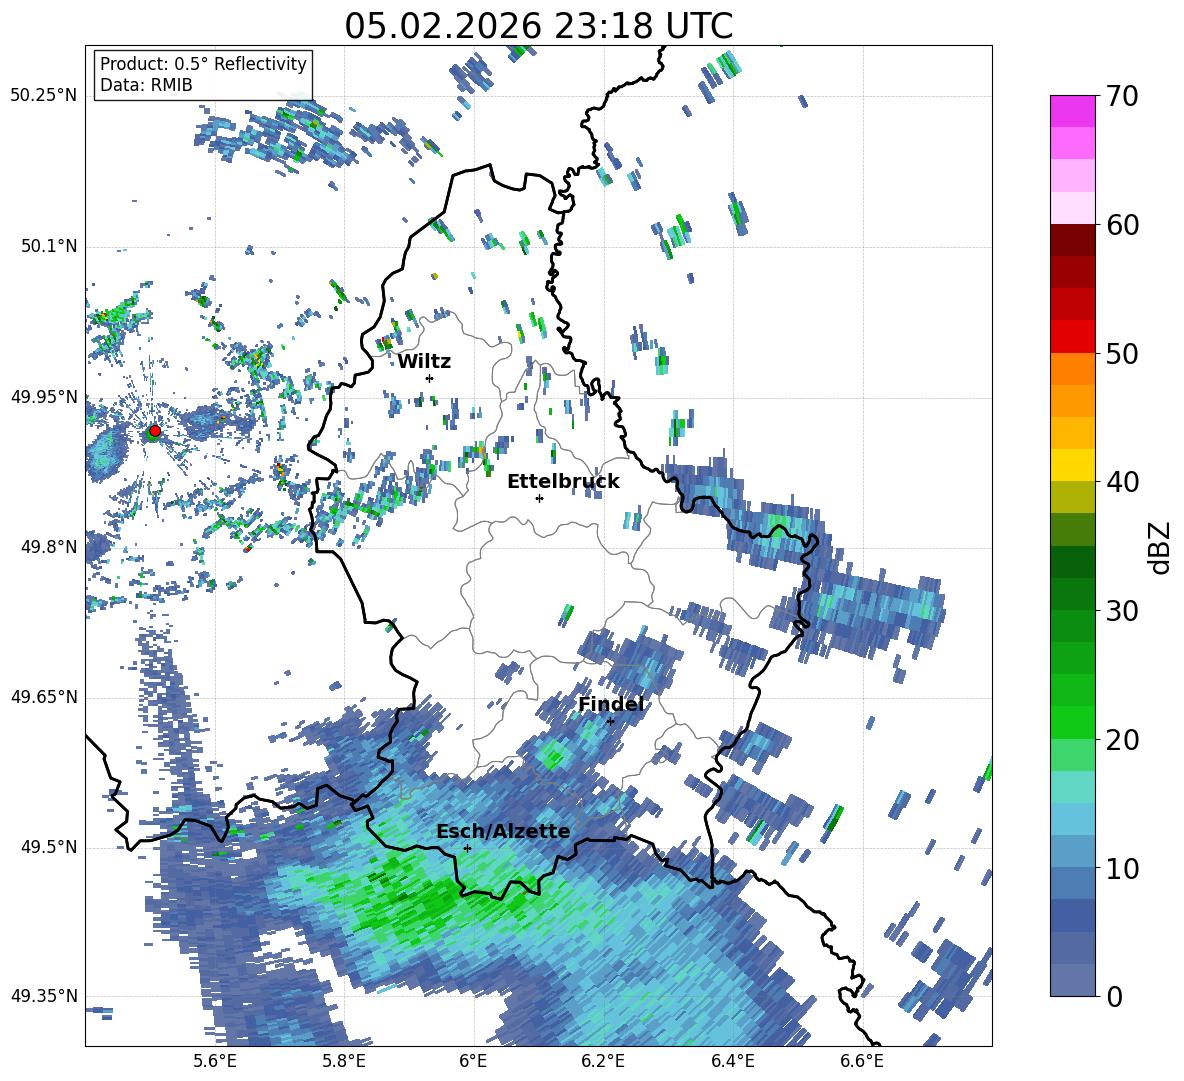Click the Product 0.5° Reflectivity info box
Viewport: 1184px width, 1081px height.
pyautogui.click(x=203, y=74)
